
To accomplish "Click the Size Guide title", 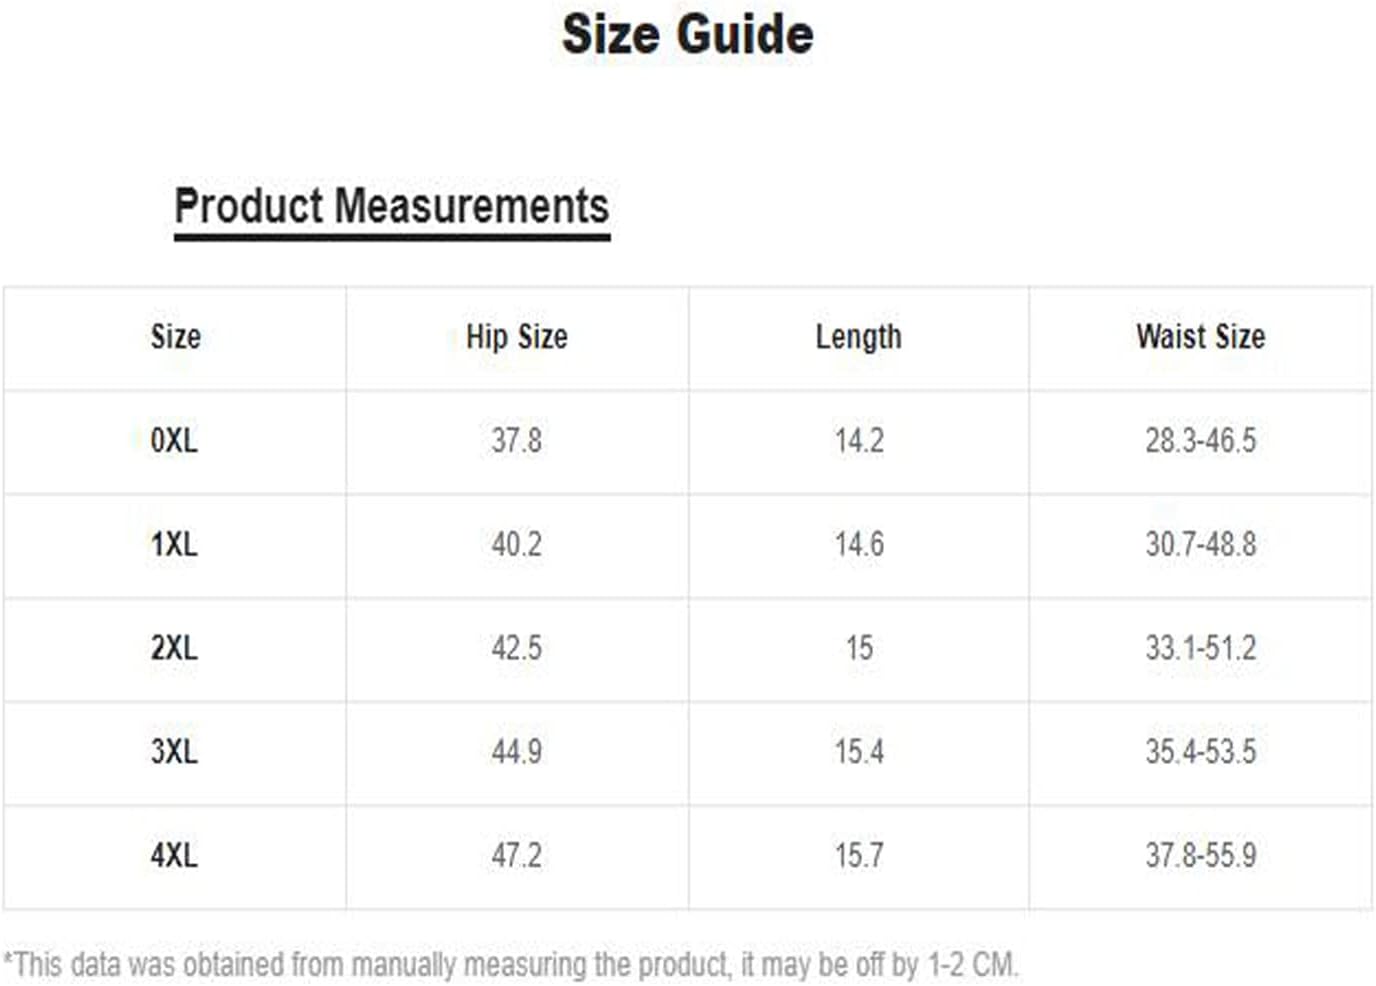I will 687,35.
